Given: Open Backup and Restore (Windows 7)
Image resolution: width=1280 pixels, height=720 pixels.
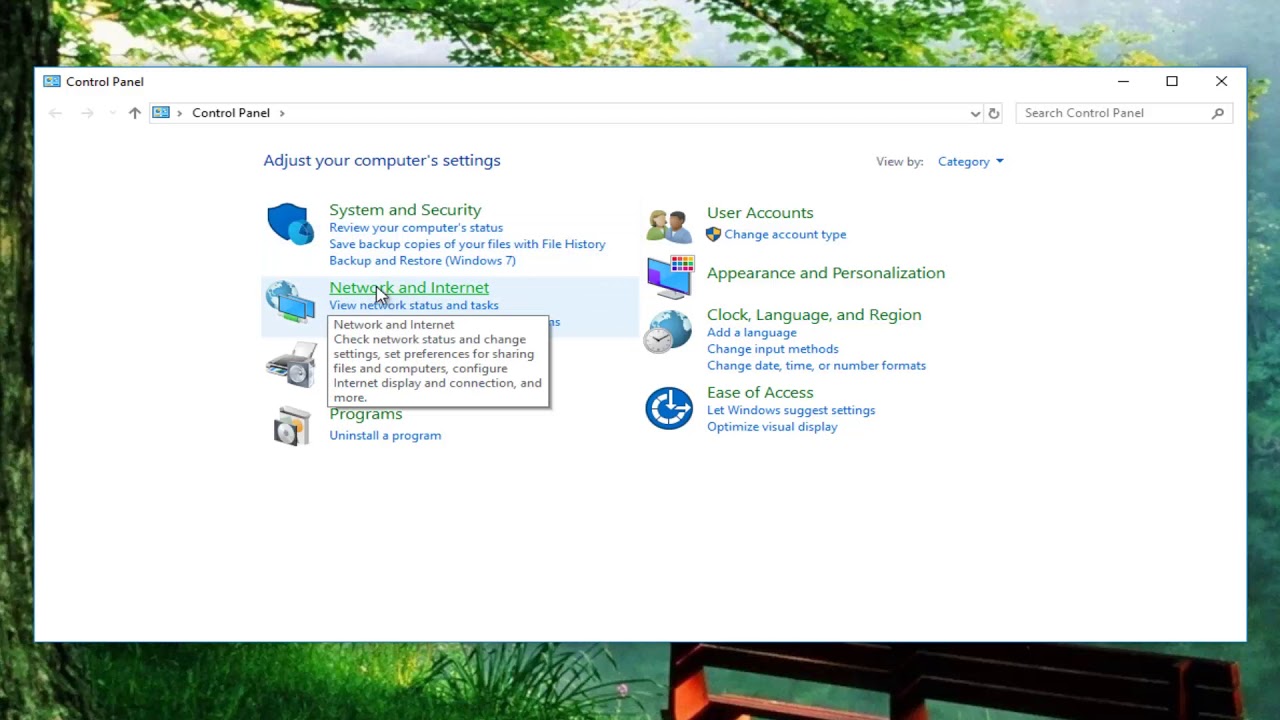Looking at the screenshot, I should tap(422, 261).
